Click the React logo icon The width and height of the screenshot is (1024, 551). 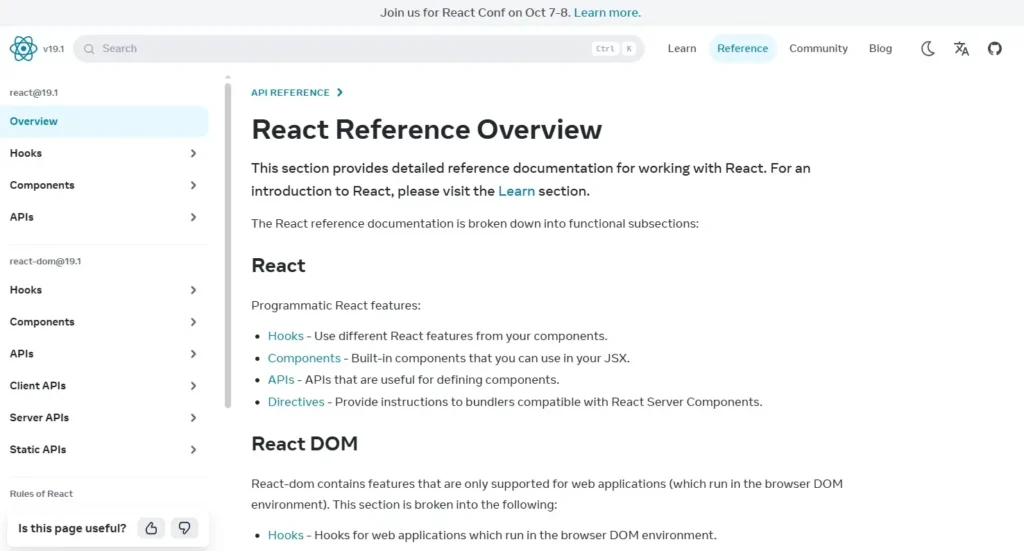(x=23, y=48)
